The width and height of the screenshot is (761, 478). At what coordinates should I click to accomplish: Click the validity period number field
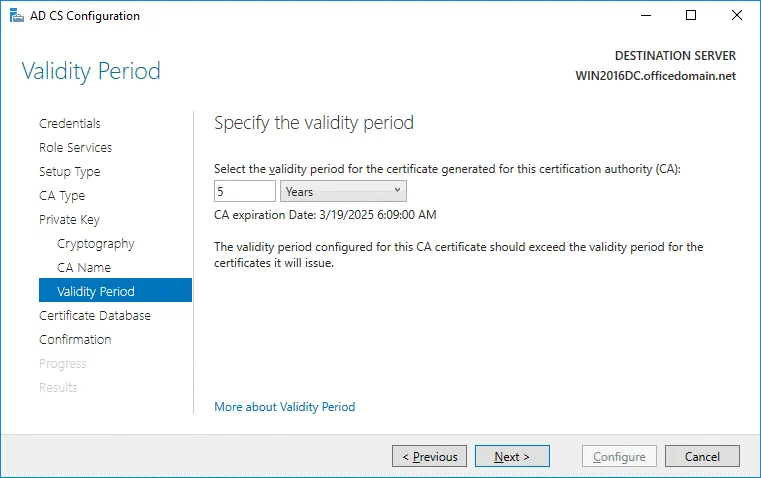tap(244, 191)
